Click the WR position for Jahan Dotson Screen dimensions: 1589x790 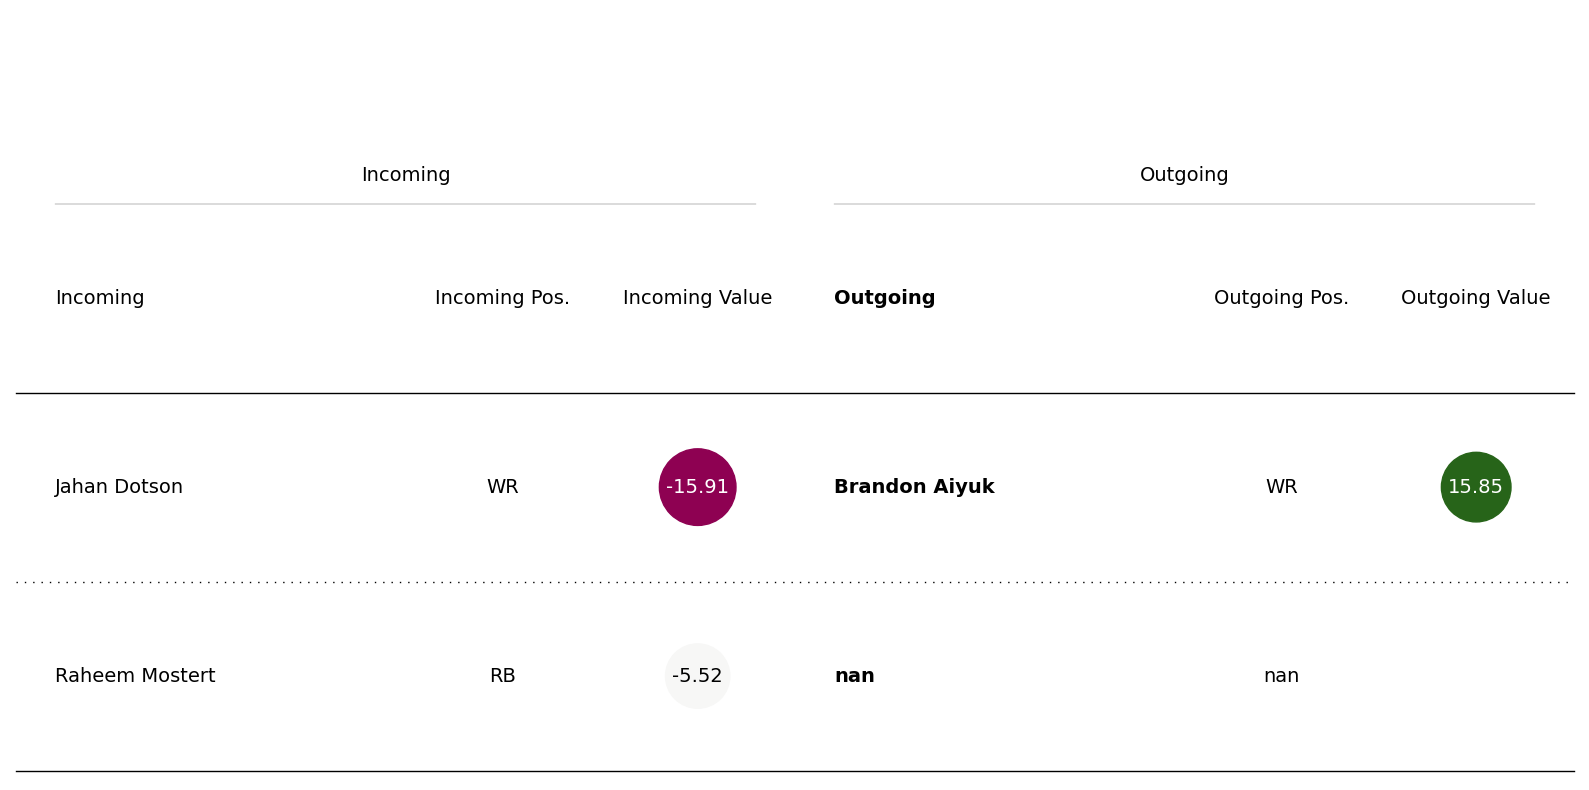click(502, 487)
